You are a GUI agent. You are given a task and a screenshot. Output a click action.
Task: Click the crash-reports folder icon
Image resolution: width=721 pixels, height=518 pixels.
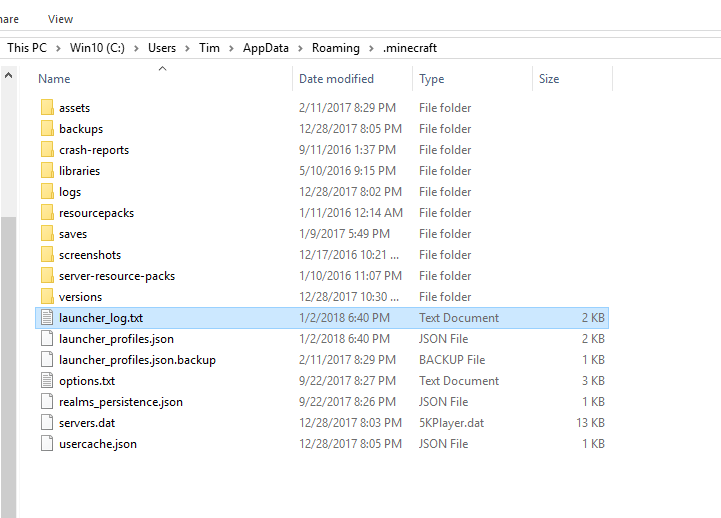46,150
